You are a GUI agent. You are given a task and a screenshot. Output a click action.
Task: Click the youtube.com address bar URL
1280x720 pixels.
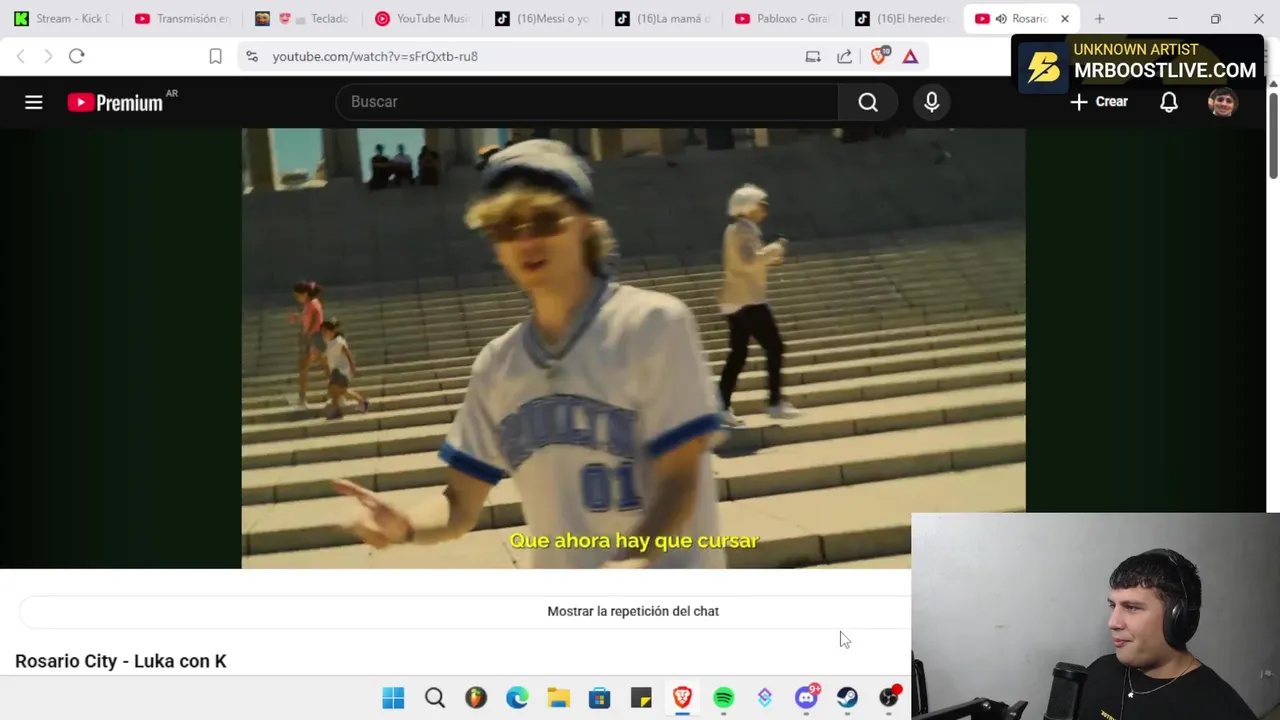375,57
